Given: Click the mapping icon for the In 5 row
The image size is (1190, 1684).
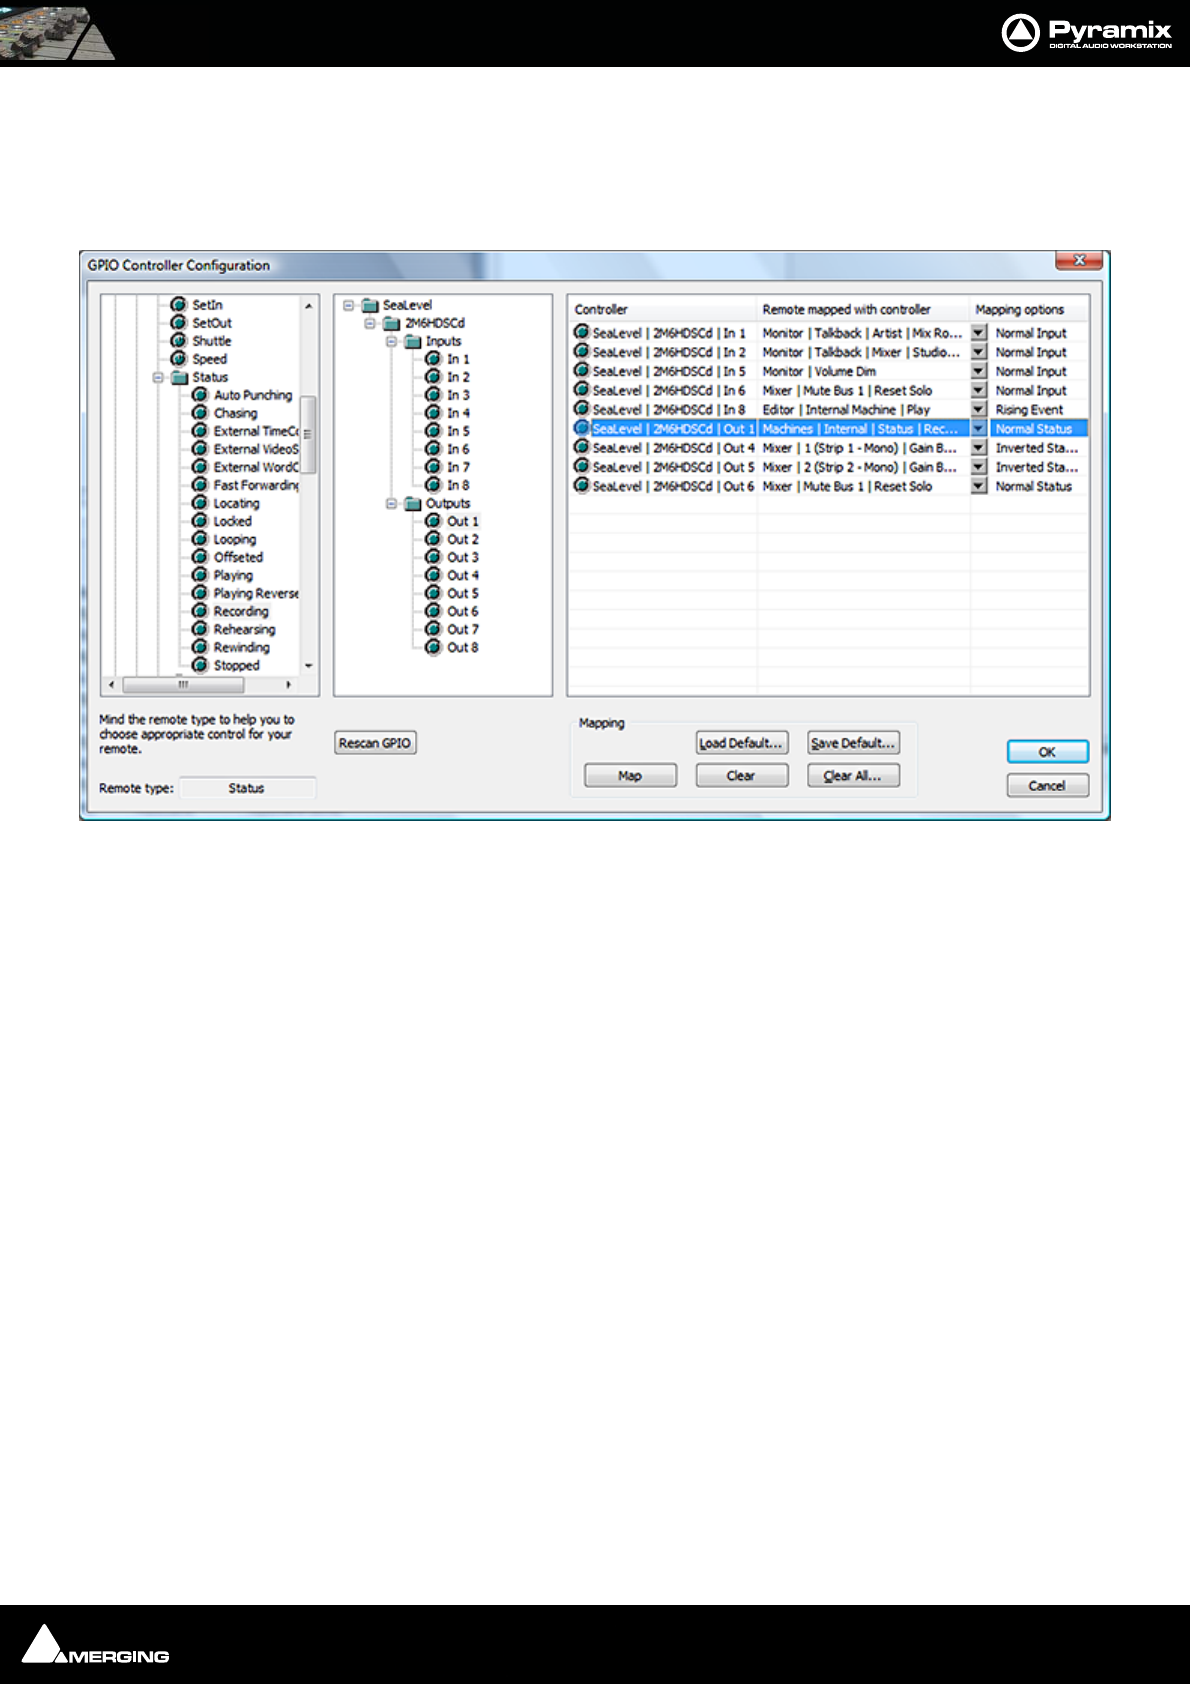Looking at the screenshot, I should [582, 370].
